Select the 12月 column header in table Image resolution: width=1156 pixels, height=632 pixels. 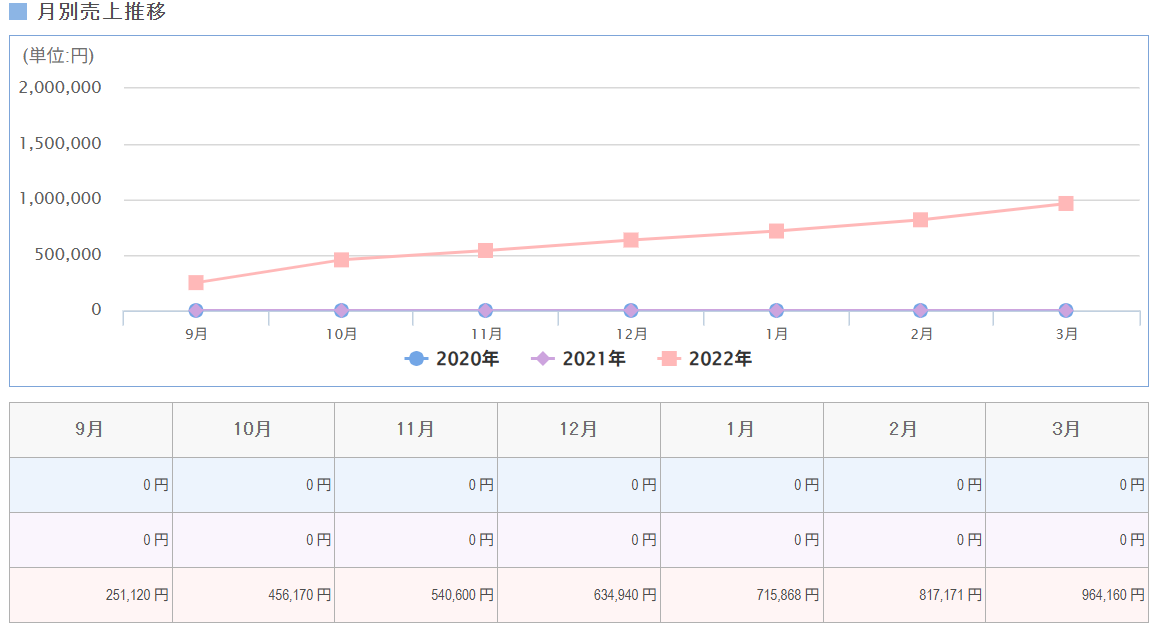(x=578, y=430)
